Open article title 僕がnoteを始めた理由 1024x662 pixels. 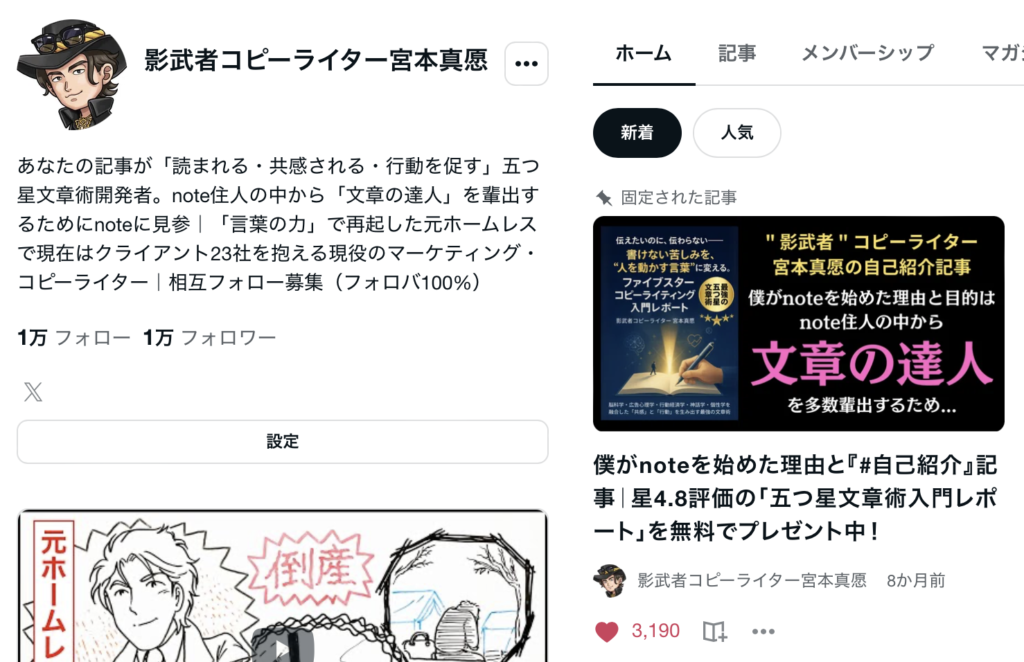tap(795, 497)
